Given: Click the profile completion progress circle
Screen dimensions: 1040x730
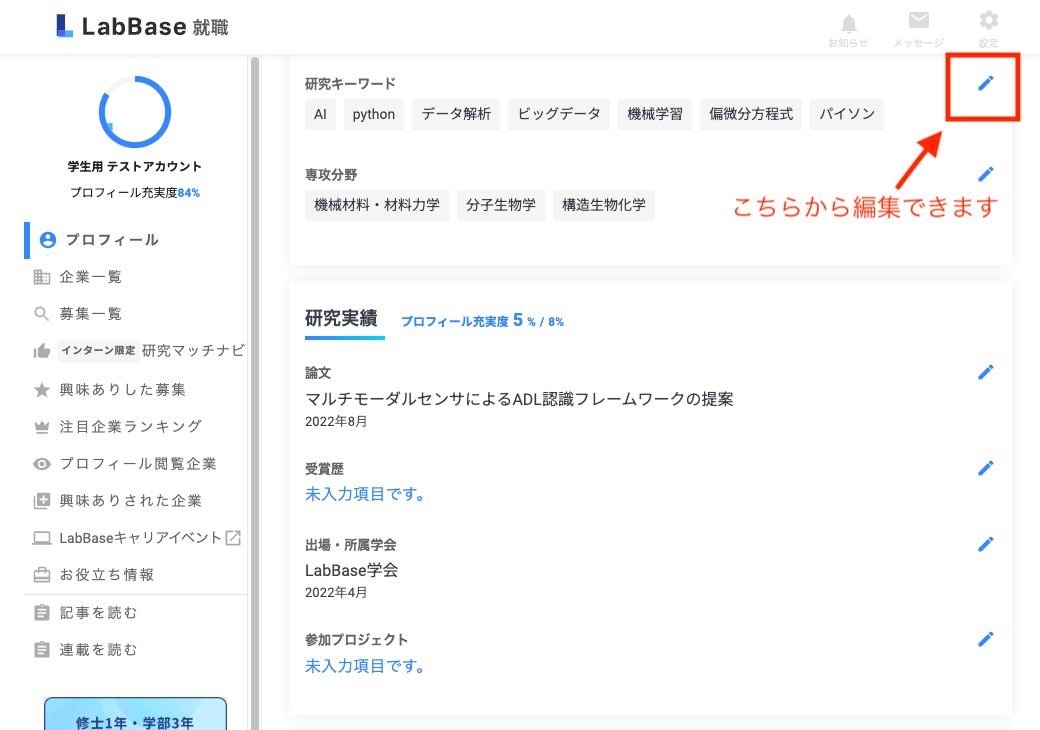Looking at the screenshot, I should point(135,112).
